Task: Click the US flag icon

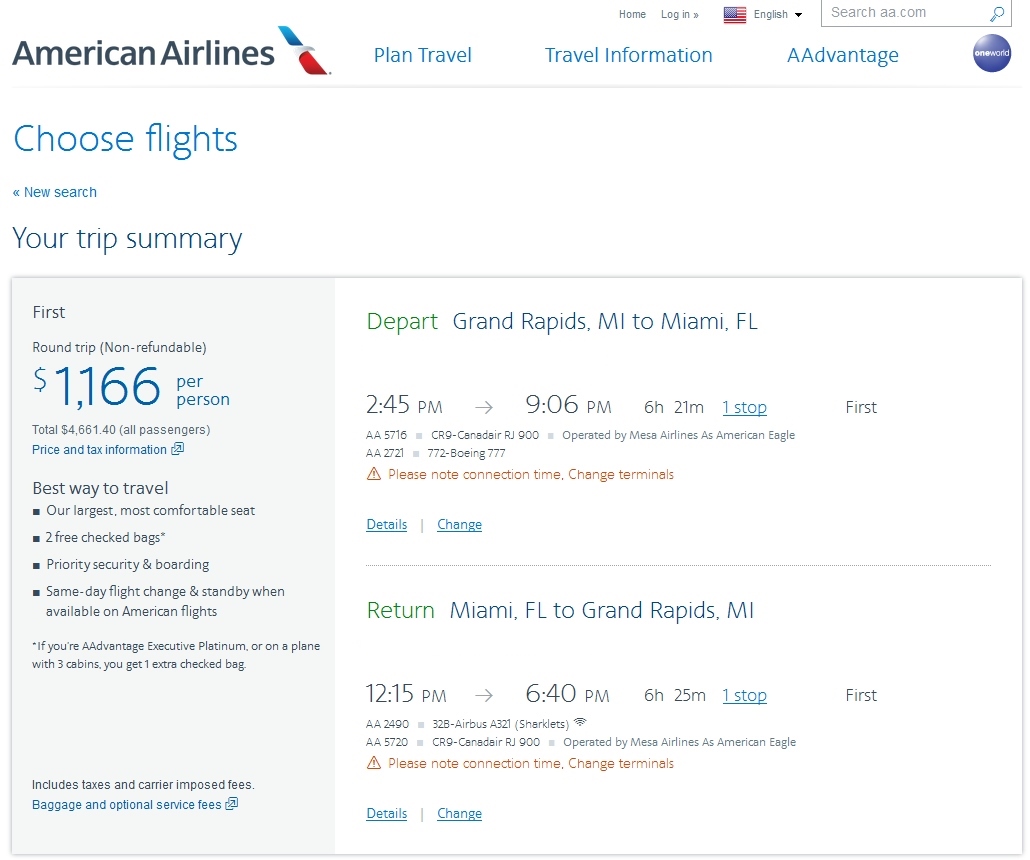Action: [735, 15]
